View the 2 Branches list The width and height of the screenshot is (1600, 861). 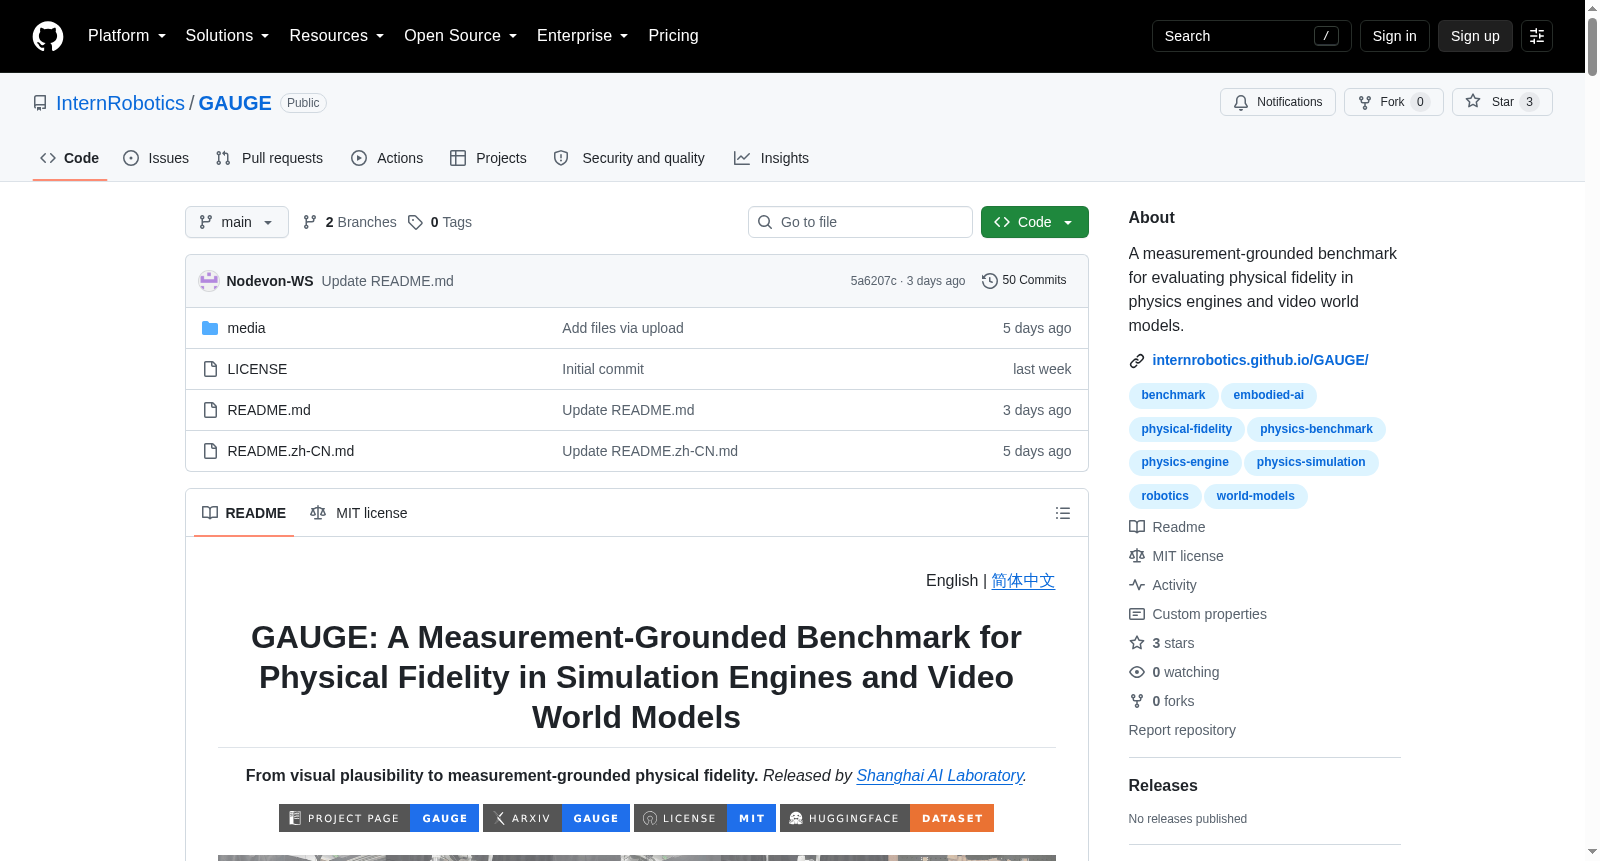click(x=350, y=222)
